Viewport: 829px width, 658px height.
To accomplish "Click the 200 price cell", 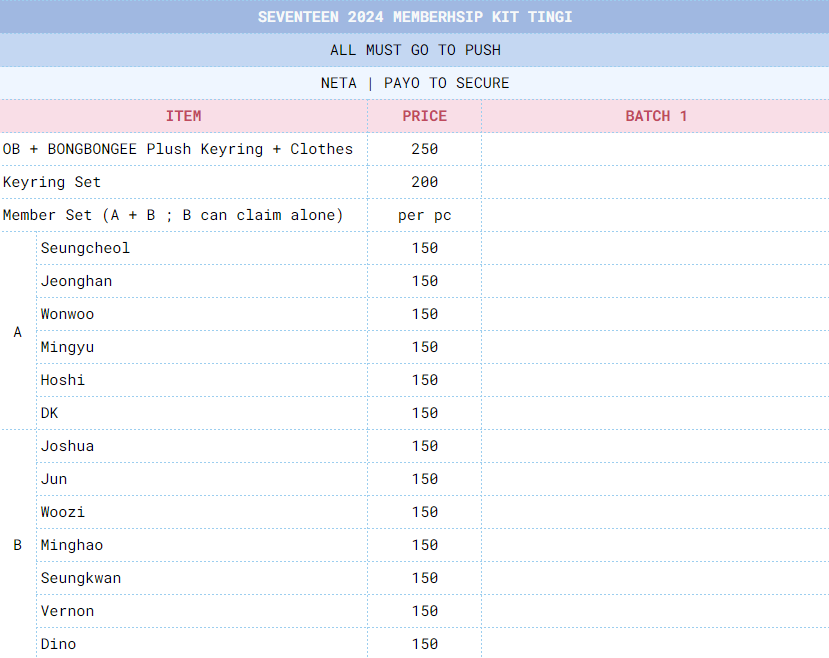I will click(425, 182).
